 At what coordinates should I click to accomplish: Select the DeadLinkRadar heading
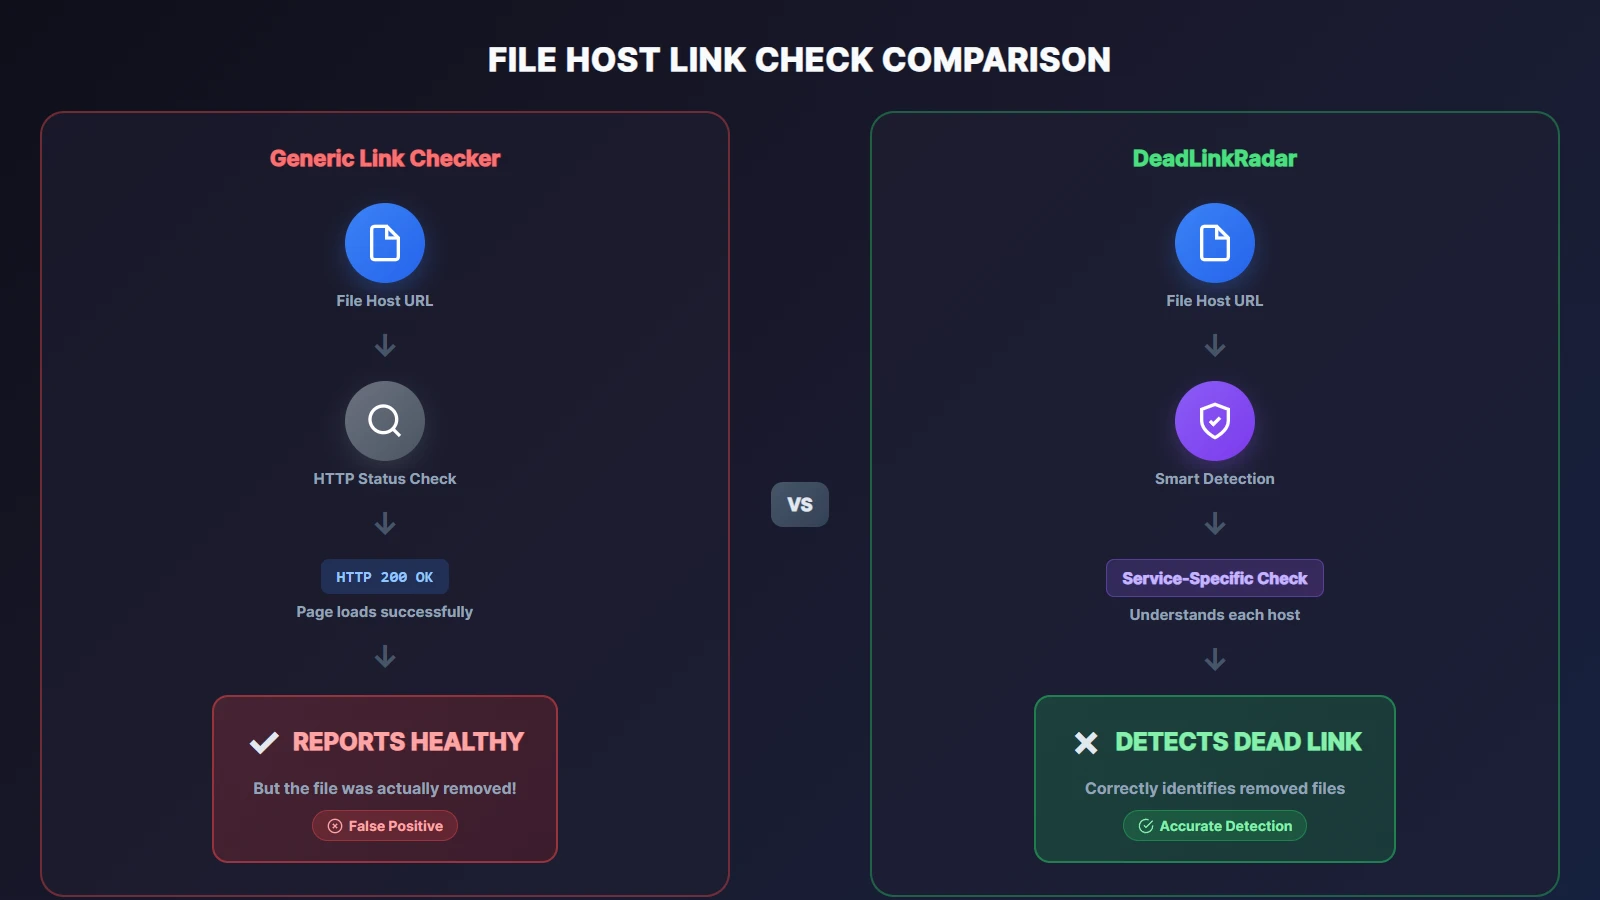pyautogui.click(x=1214, y=158)
